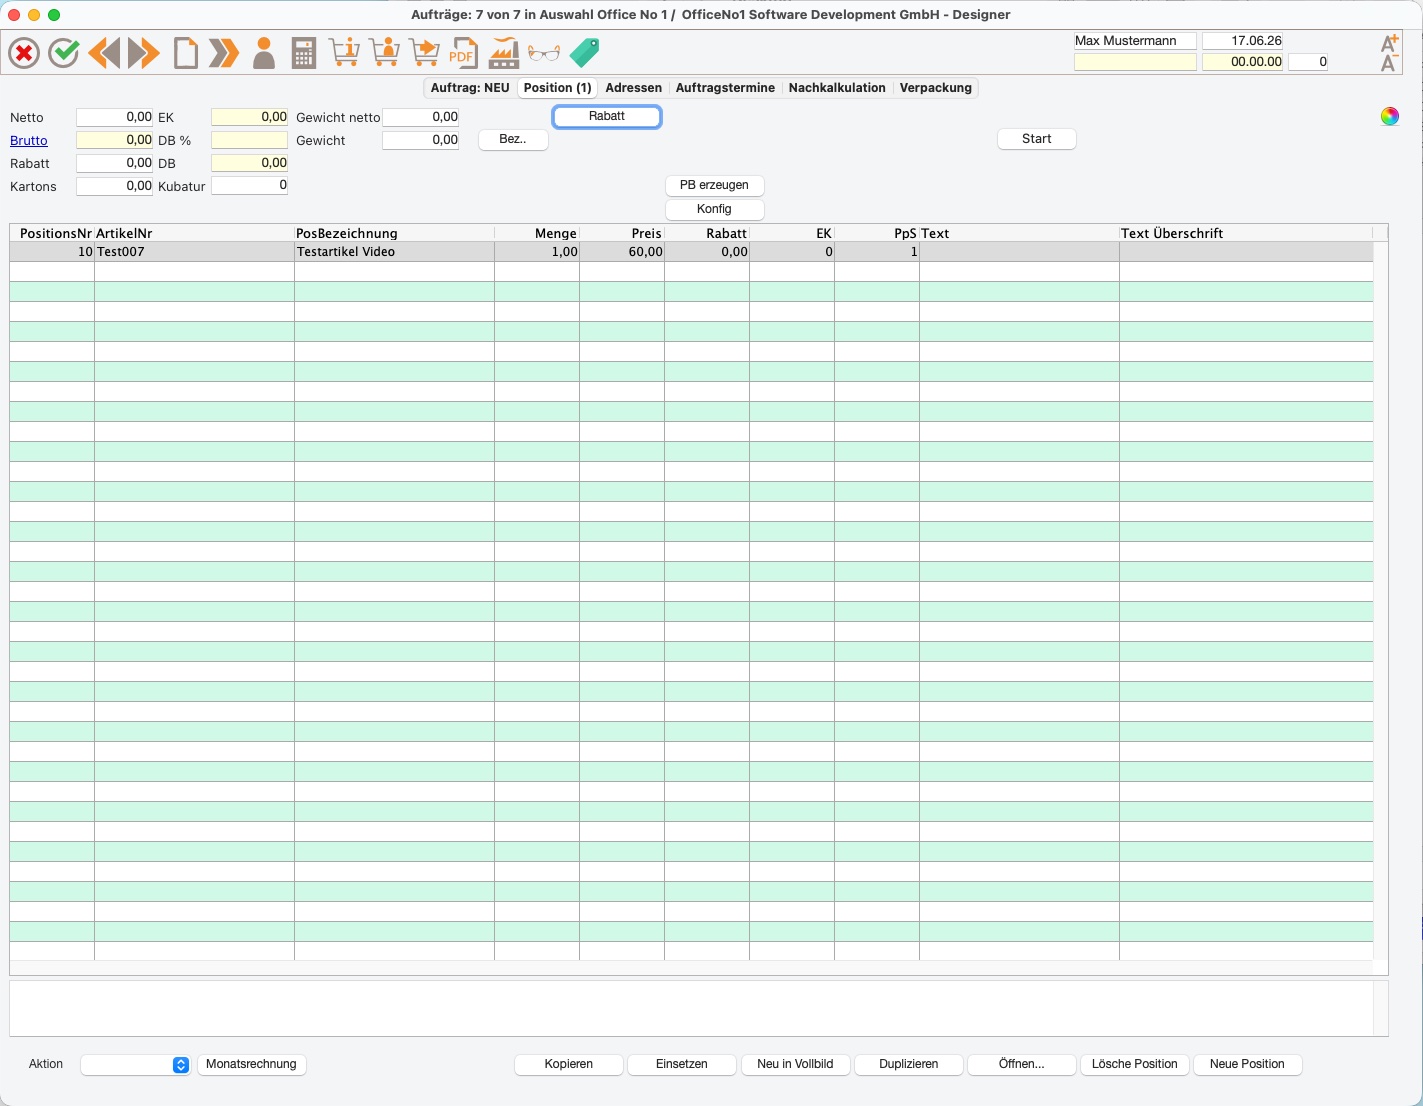Click the Menge cell 1,00
This screenshot has height=1106, width=1423.
tap(537, 252)
